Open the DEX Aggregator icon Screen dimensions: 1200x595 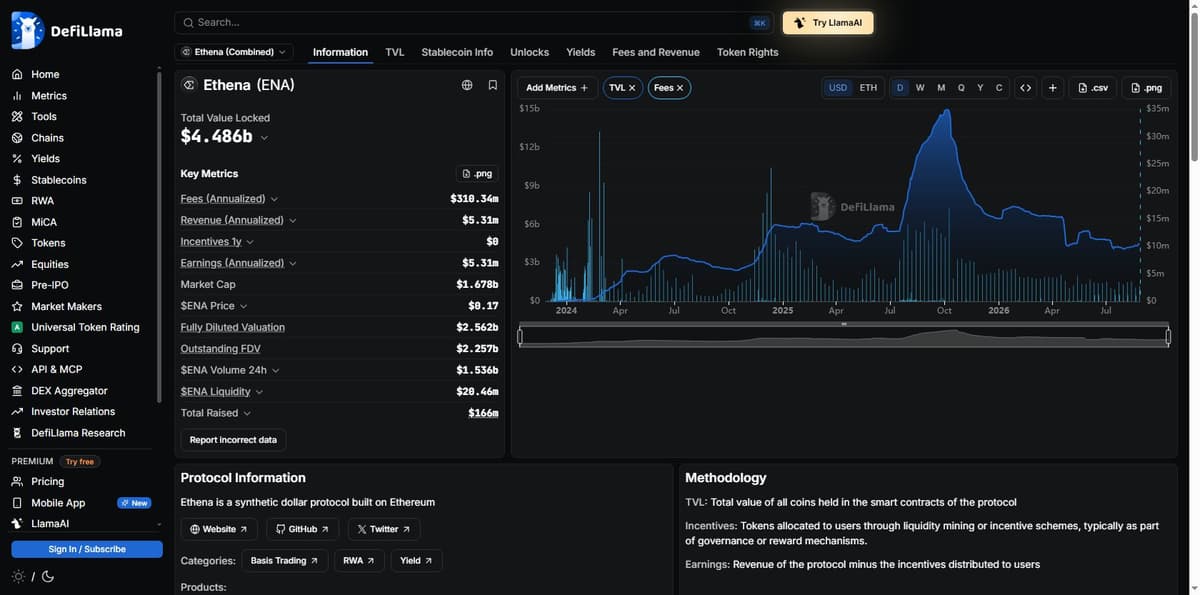point(17,391)
